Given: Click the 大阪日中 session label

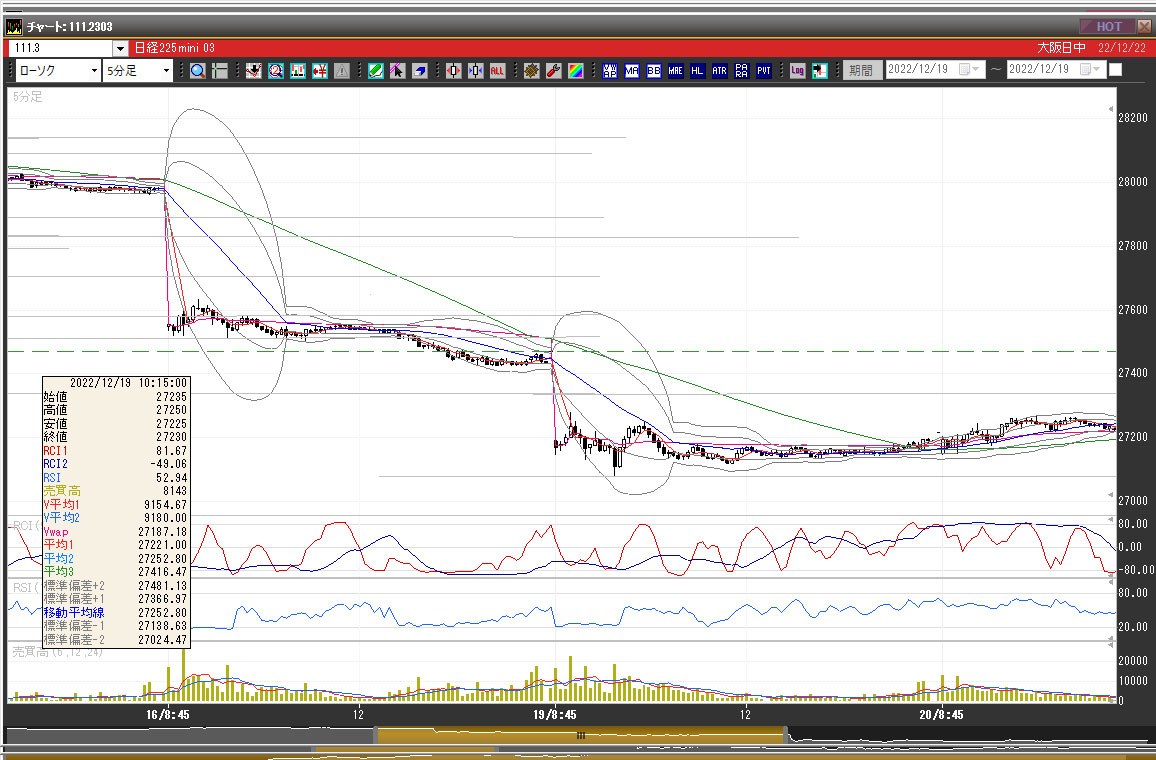Looking at the screenshot, I should [x=1061, y=48].
